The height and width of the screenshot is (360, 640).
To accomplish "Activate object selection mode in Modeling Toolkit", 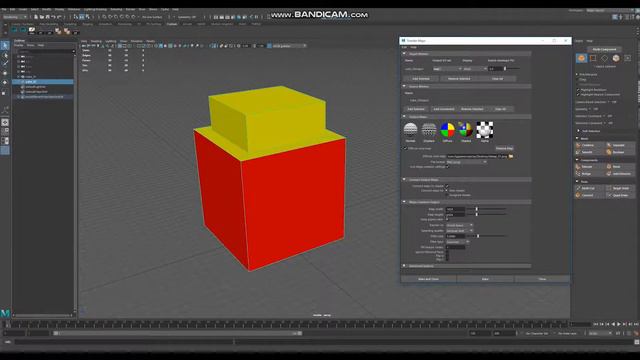I will 581,58.
